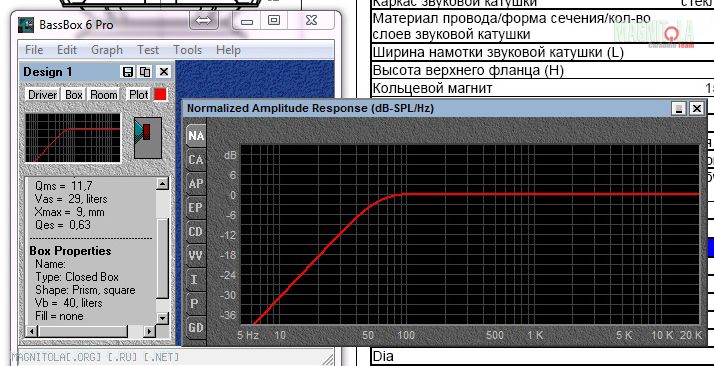Switch to the AP graph tab
This screenshot has height=366, width=714.
tap(196, 184)
